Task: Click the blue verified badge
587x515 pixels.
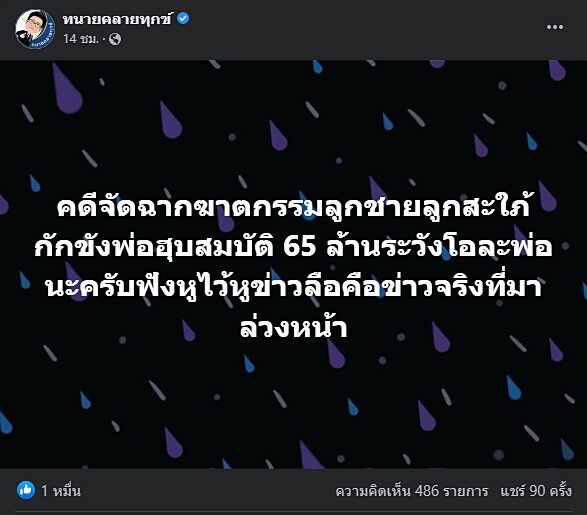Action: (x=183, y=18)
